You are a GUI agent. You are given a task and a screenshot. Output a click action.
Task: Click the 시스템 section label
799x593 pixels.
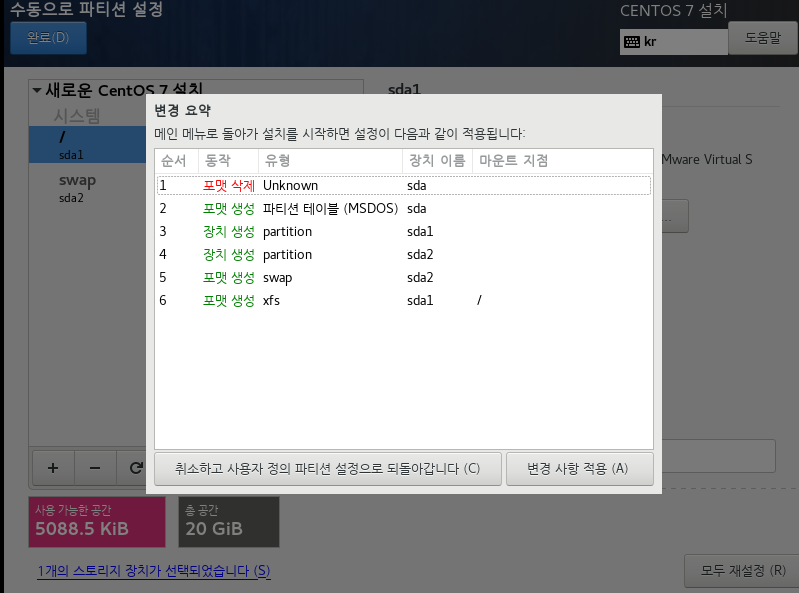pos(77,116)
